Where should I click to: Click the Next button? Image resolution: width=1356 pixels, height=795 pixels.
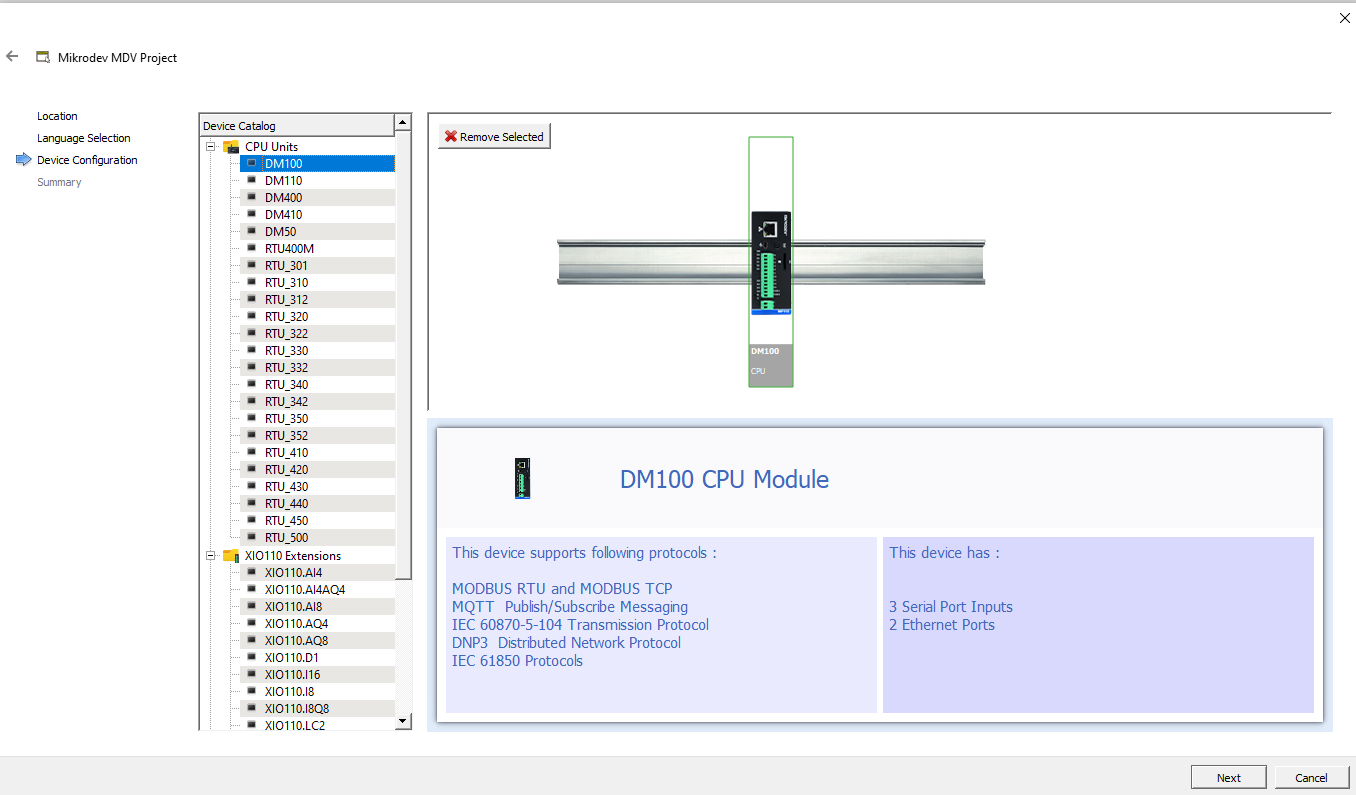1229,777
